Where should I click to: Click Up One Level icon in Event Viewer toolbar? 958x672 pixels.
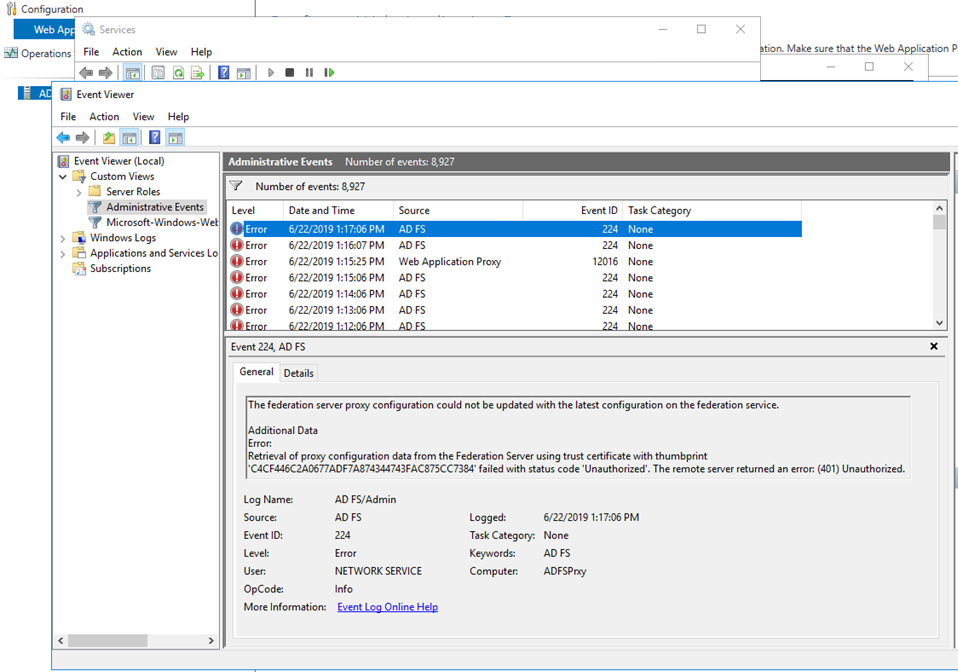point(109,137)
